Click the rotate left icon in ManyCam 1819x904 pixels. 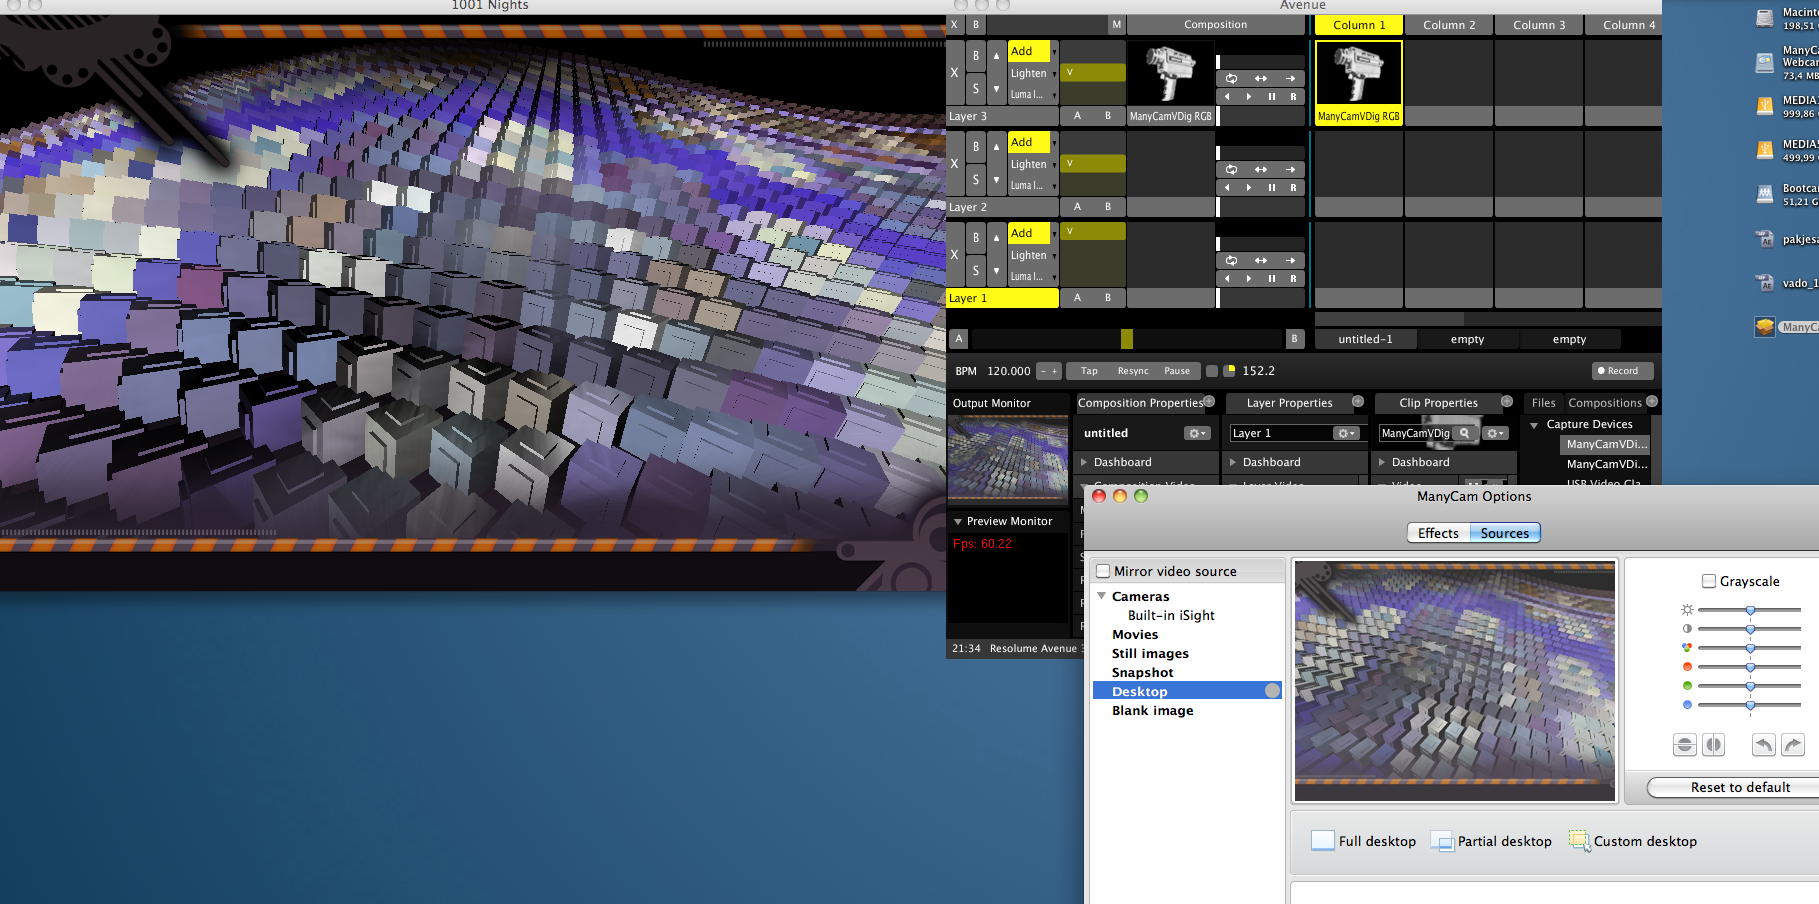1764,745
